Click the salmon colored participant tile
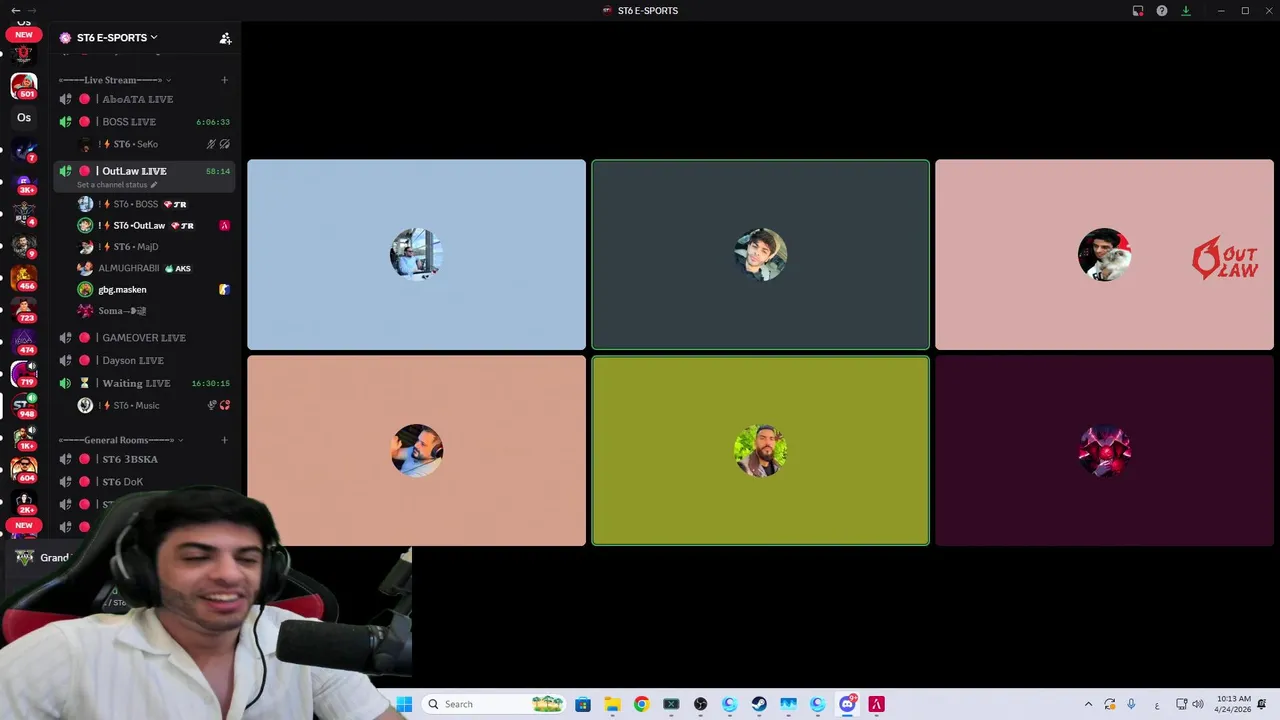This screenshot has height=720, width=1280. pyautogui.click(x=416, y=451)
